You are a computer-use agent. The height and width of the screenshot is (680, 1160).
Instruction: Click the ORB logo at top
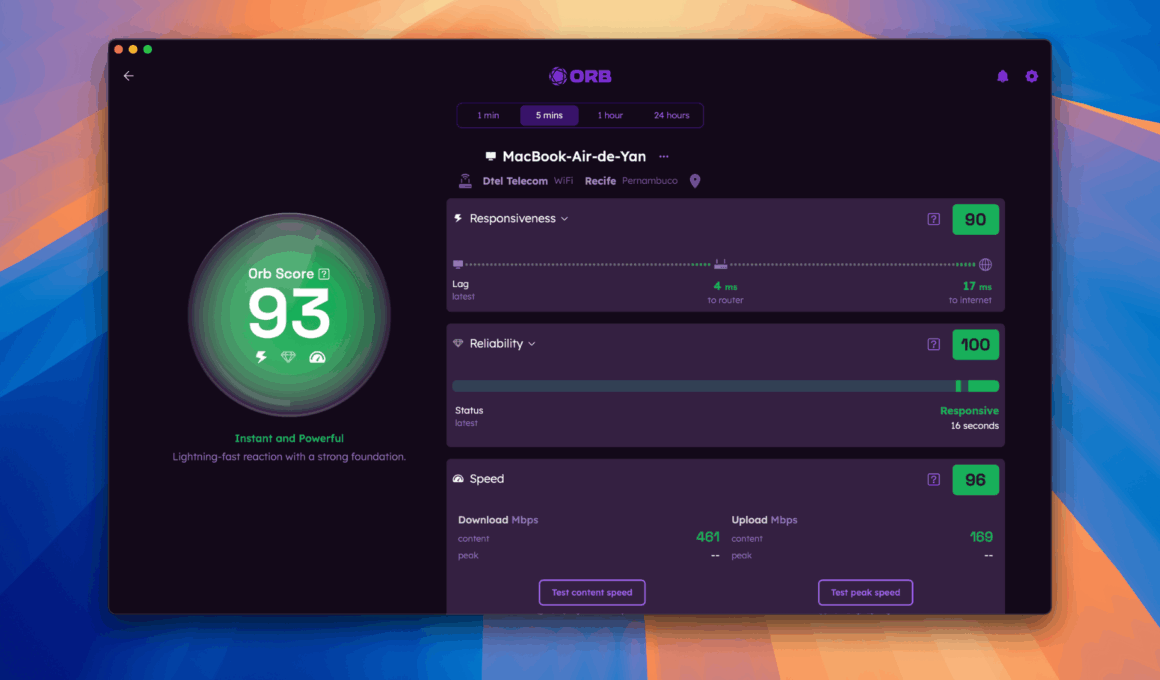pyautogui.click(x=580, y=76)
